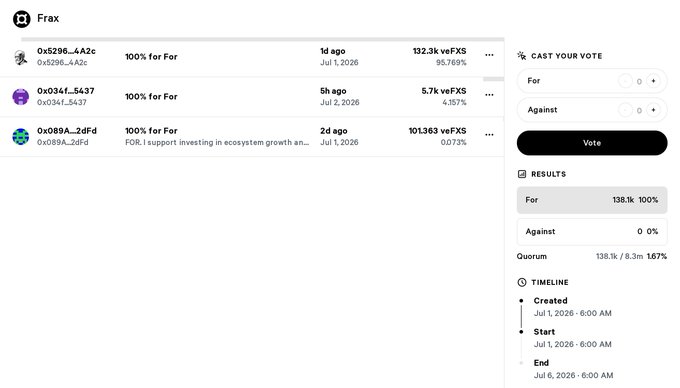Select the Against voting choice
680x388 pixels.
coord(592,110)
